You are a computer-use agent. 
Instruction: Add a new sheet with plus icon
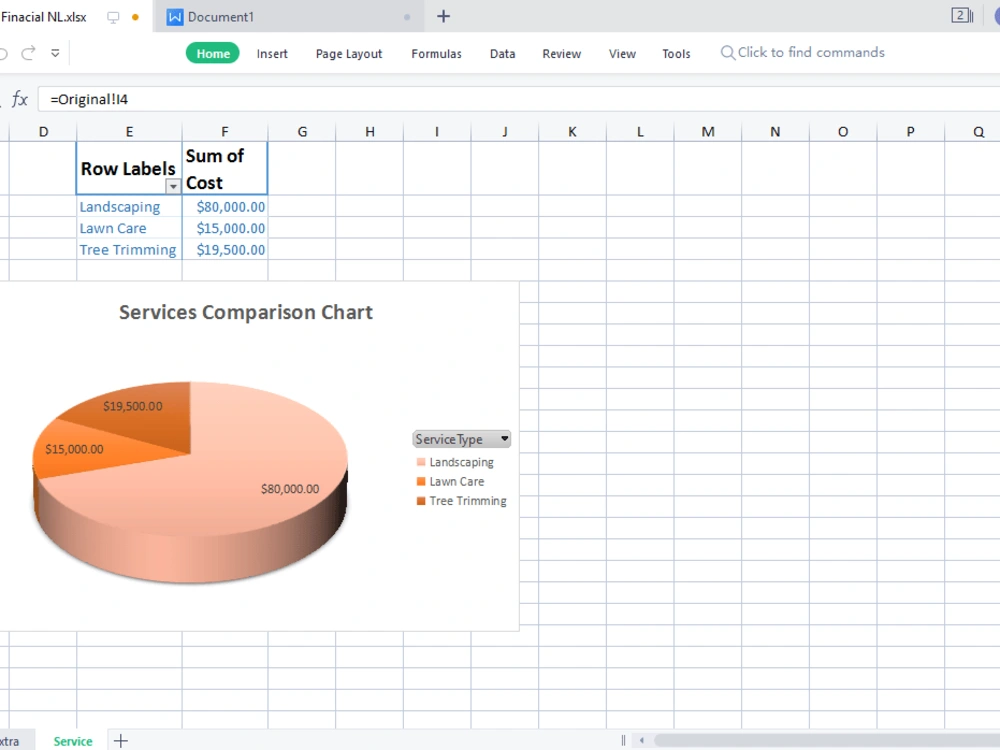(x=121, y=740)
